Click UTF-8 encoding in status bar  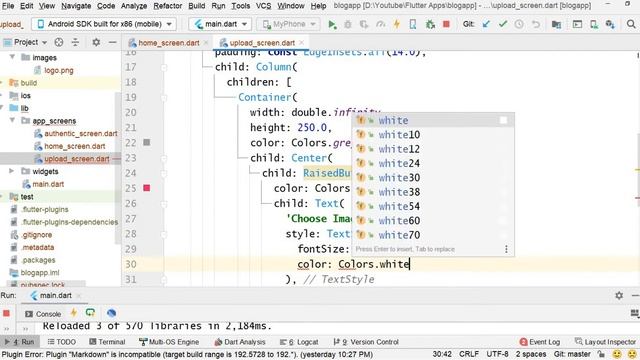click(x=497, y=354)
